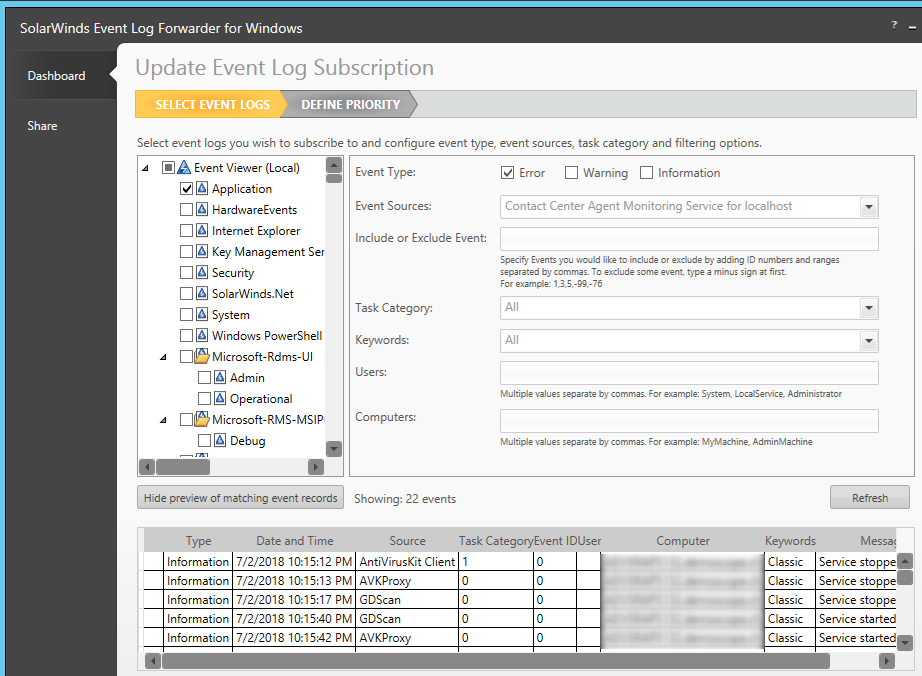Select the 7/2/2018 10:15:17 PM cell
The image size is (922, 676).
point(294,600)
